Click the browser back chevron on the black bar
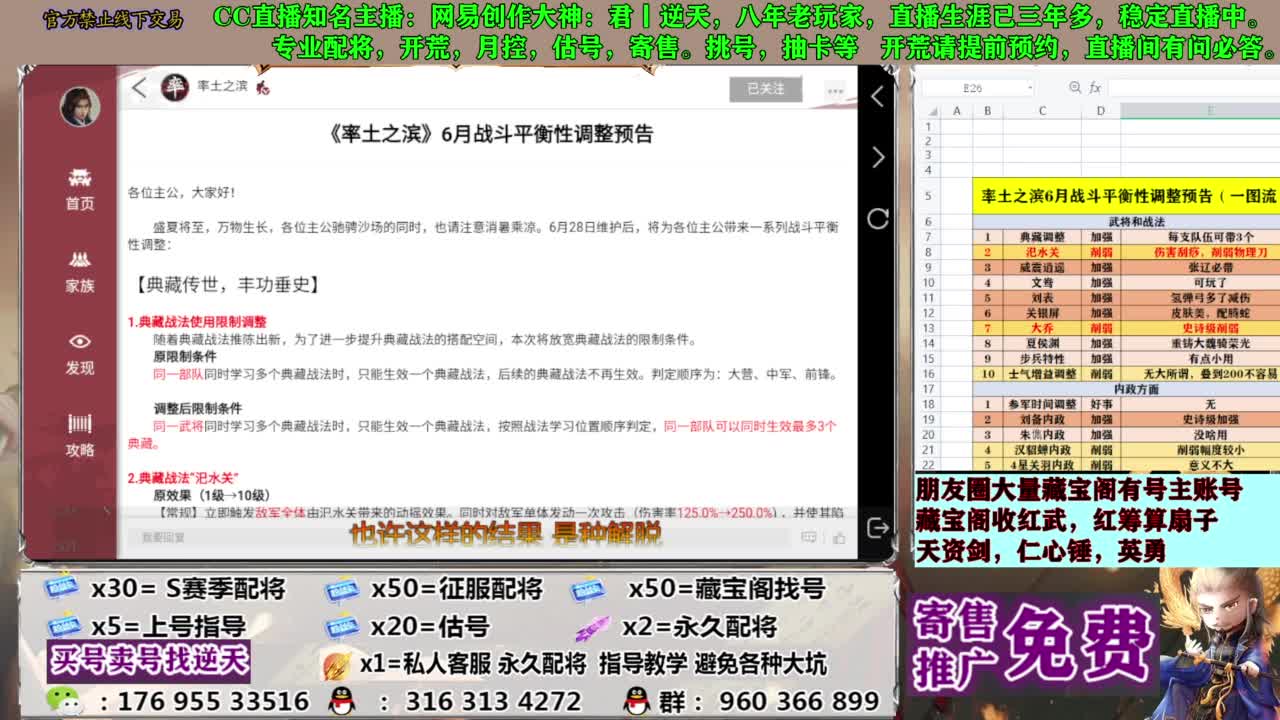1280x720 pixels. click(877, 96)
